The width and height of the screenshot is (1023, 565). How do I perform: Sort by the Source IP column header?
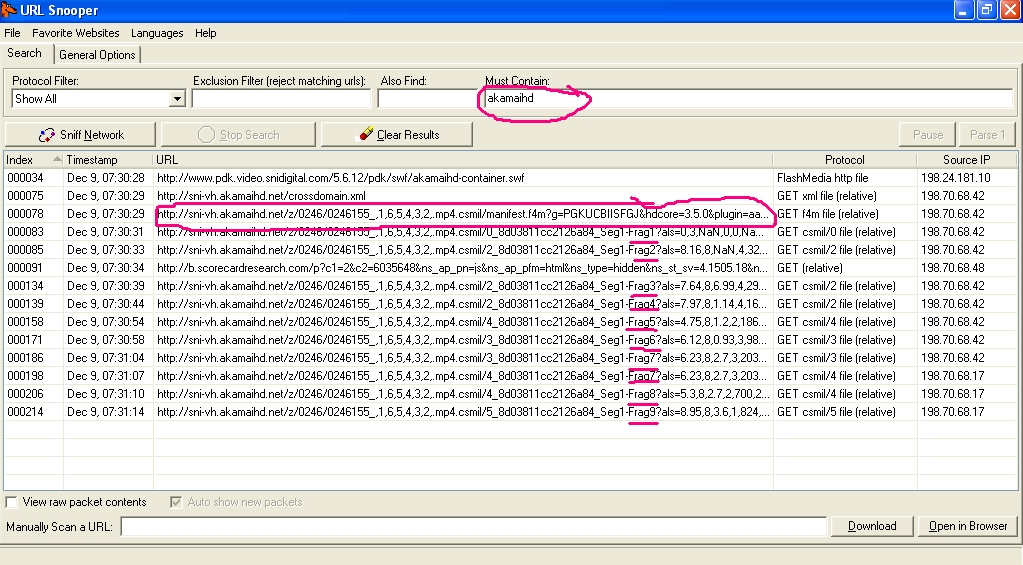point(966,160)
